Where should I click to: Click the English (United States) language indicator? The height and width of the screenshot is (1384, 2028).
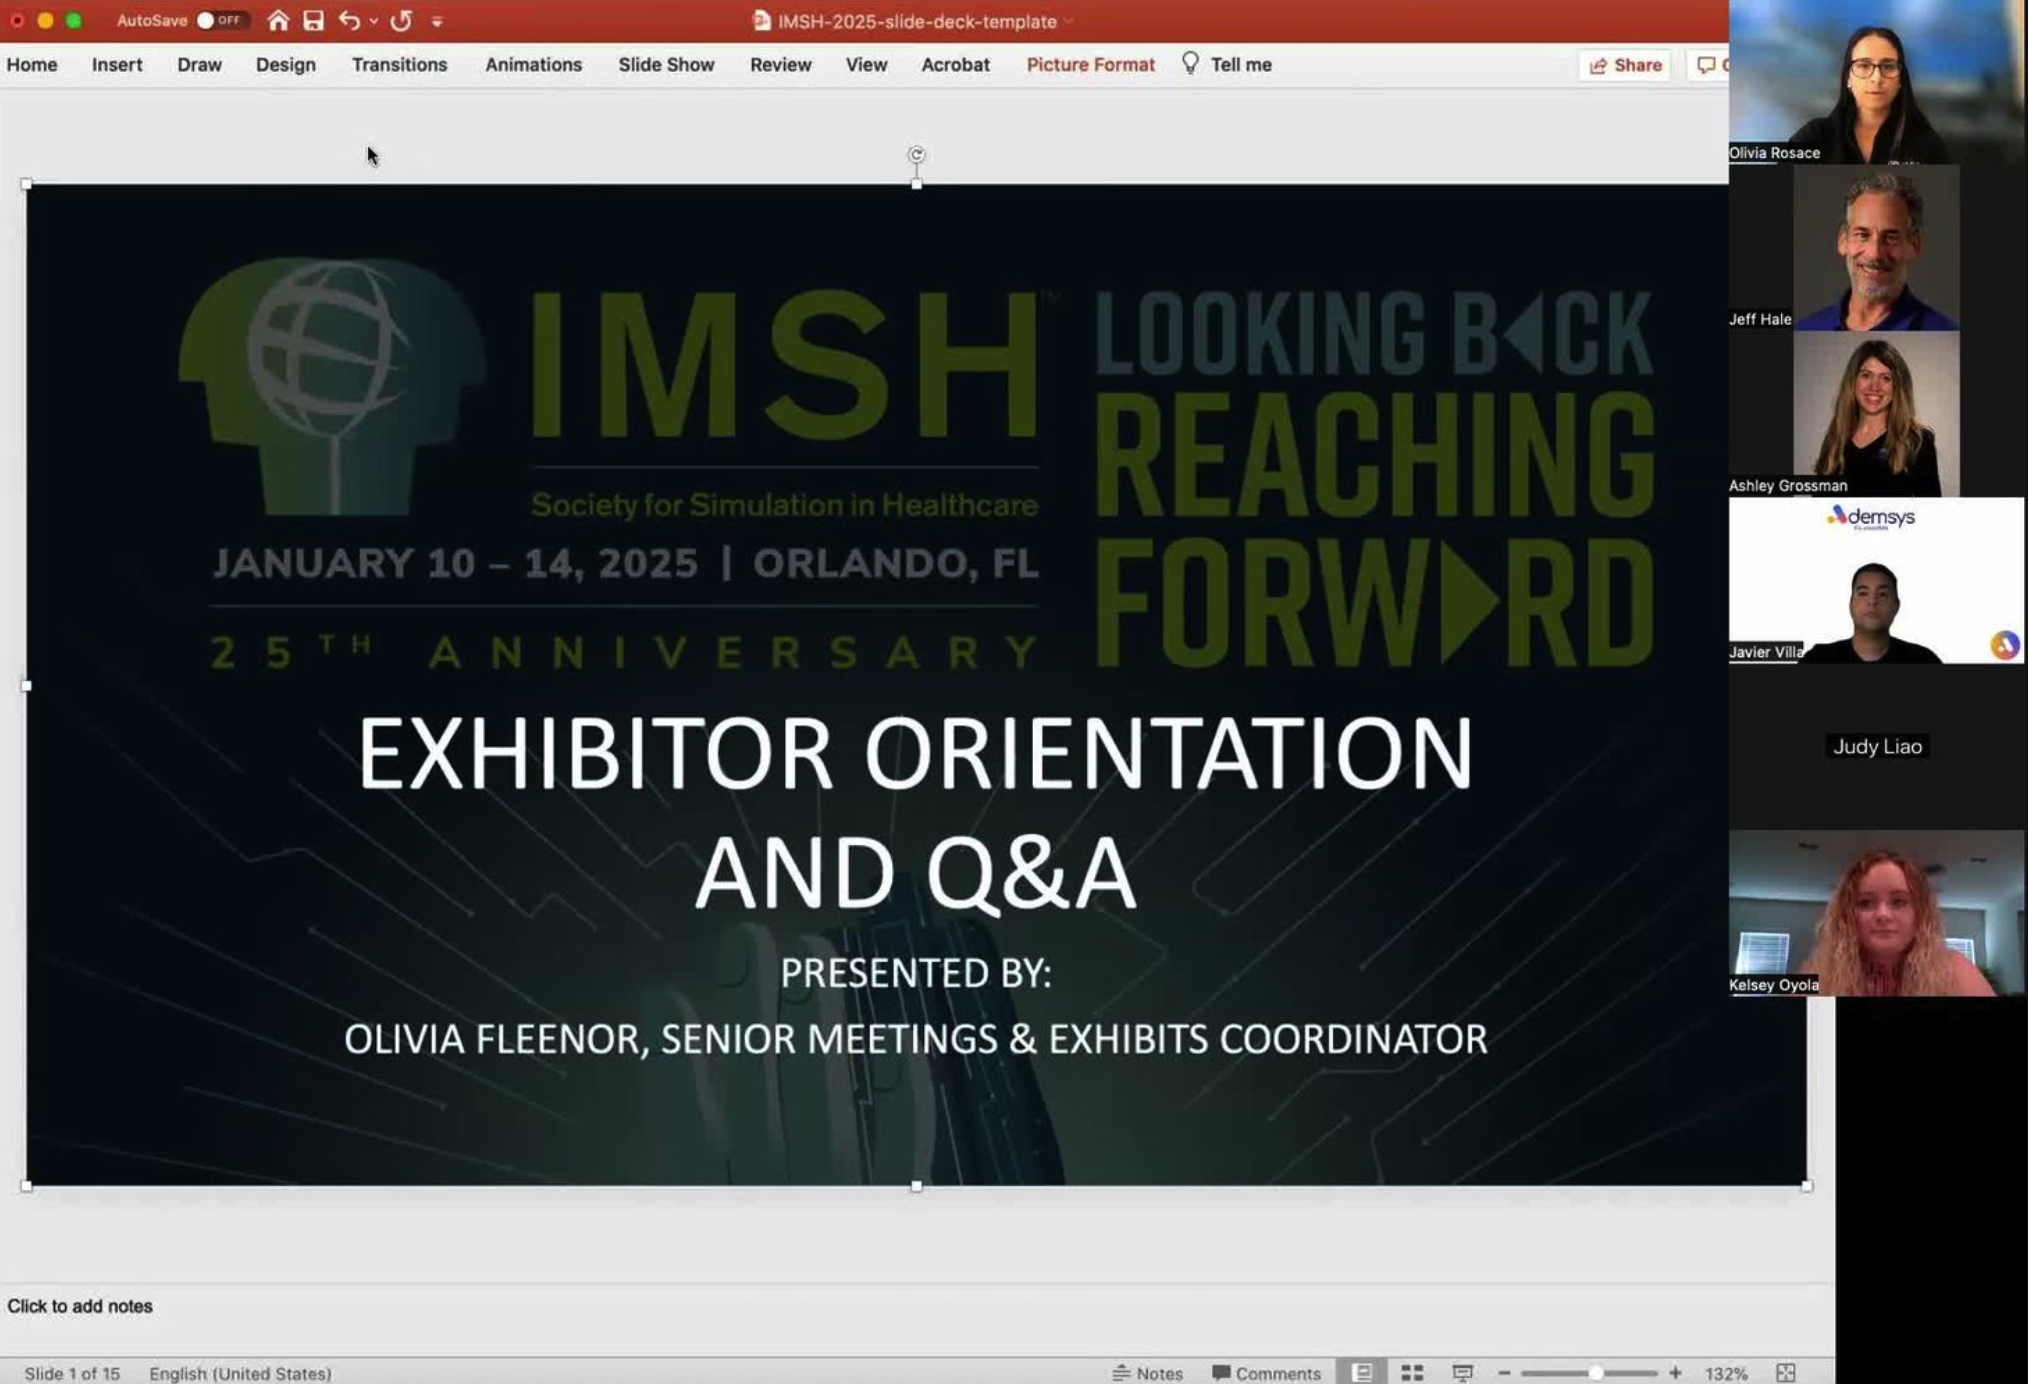(x=240, y=1373)
